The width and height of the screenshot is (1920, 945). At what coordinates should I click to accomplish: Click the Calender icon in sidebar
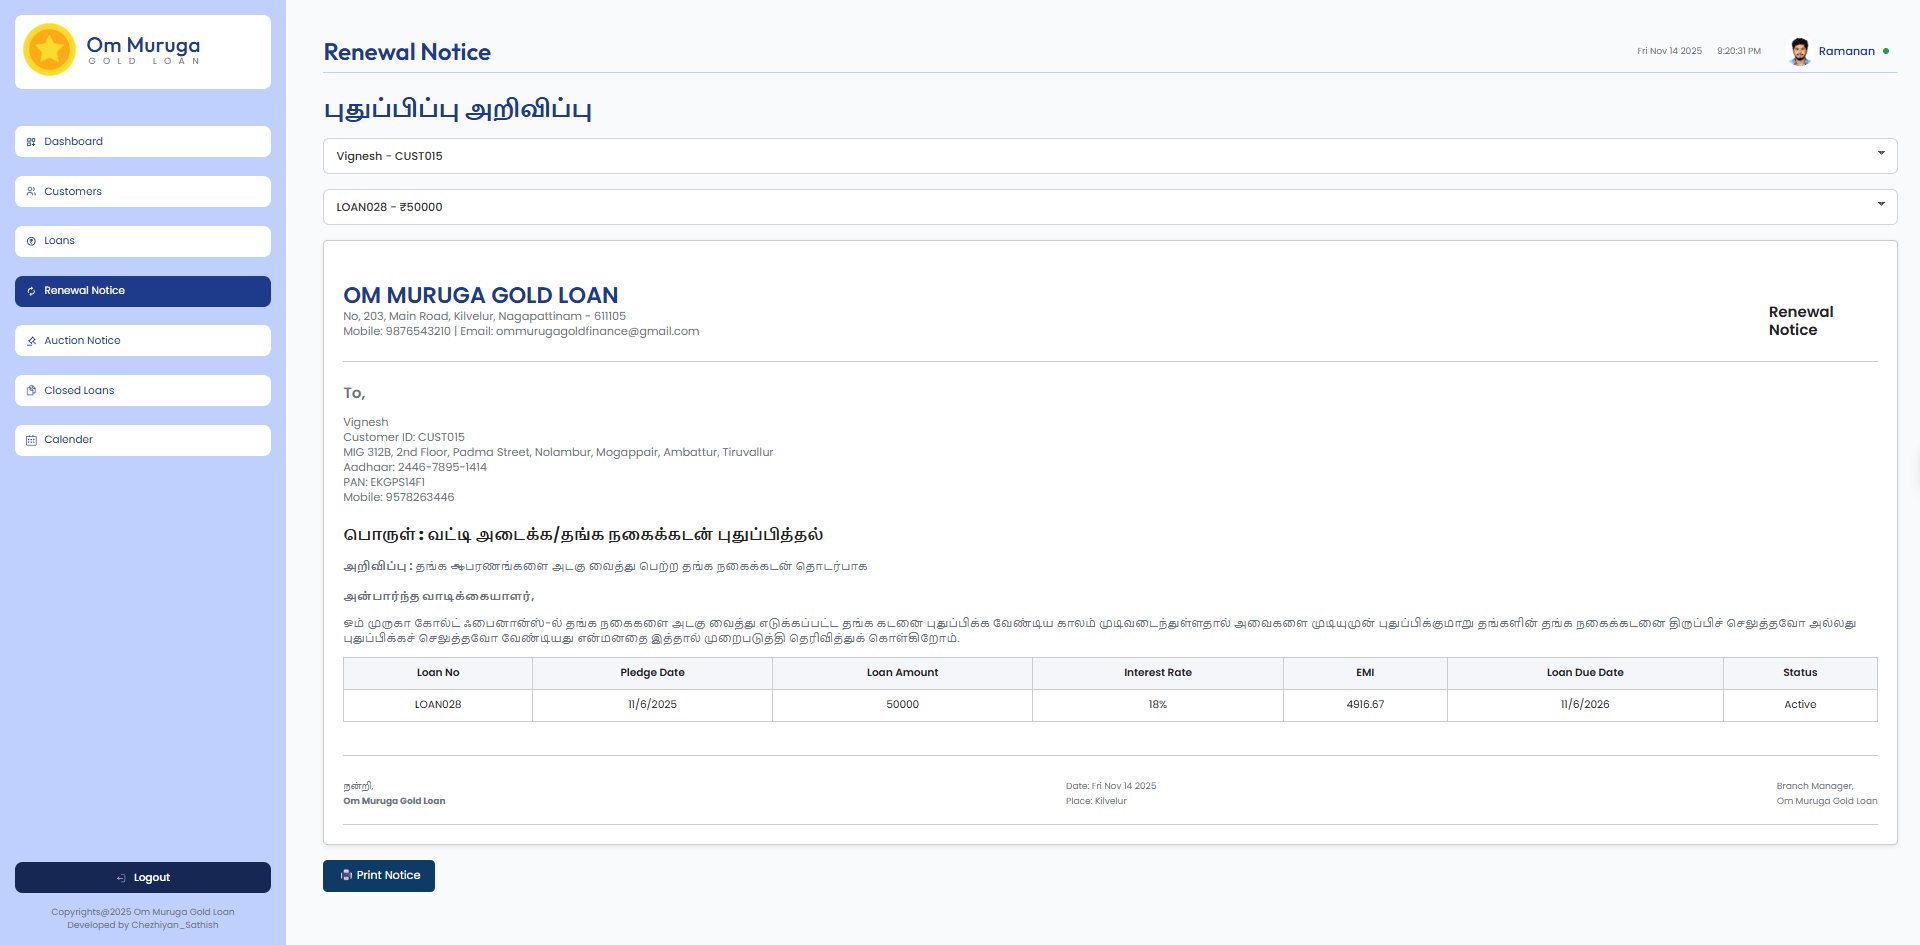[x=31, y=440]
